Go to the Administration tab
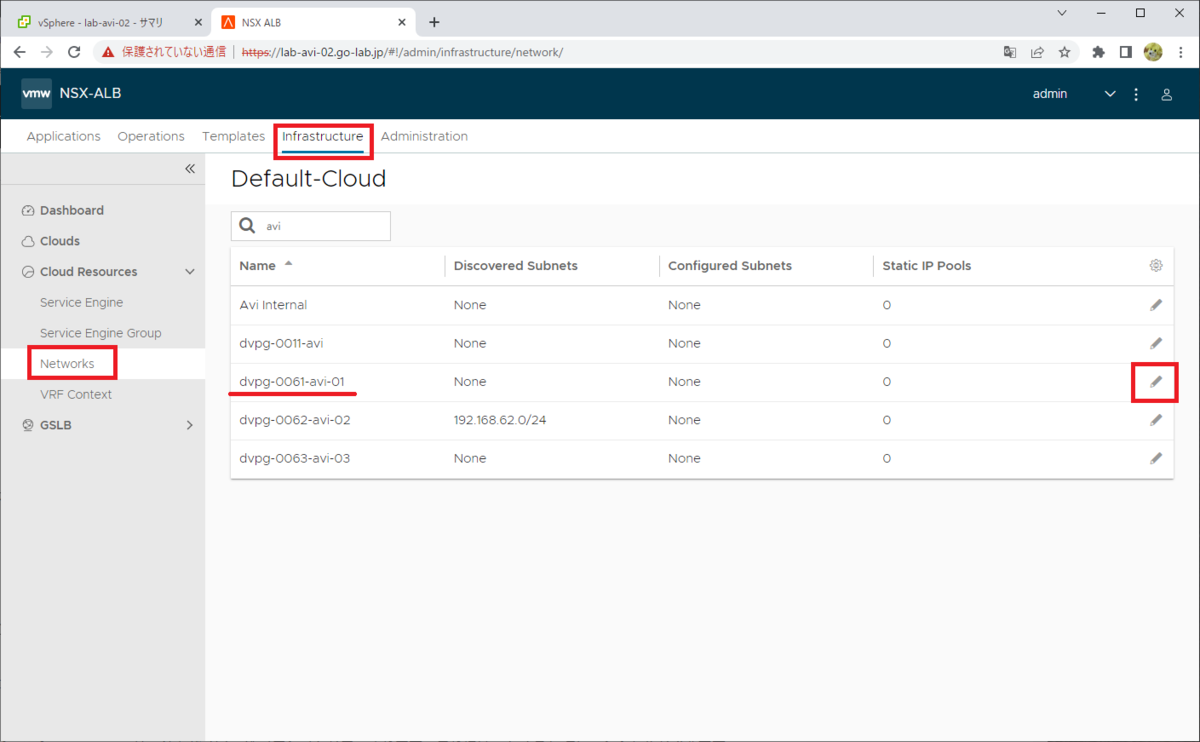Image resolution: width=1200 pixels, height=742 pixels. click(424, 136)
